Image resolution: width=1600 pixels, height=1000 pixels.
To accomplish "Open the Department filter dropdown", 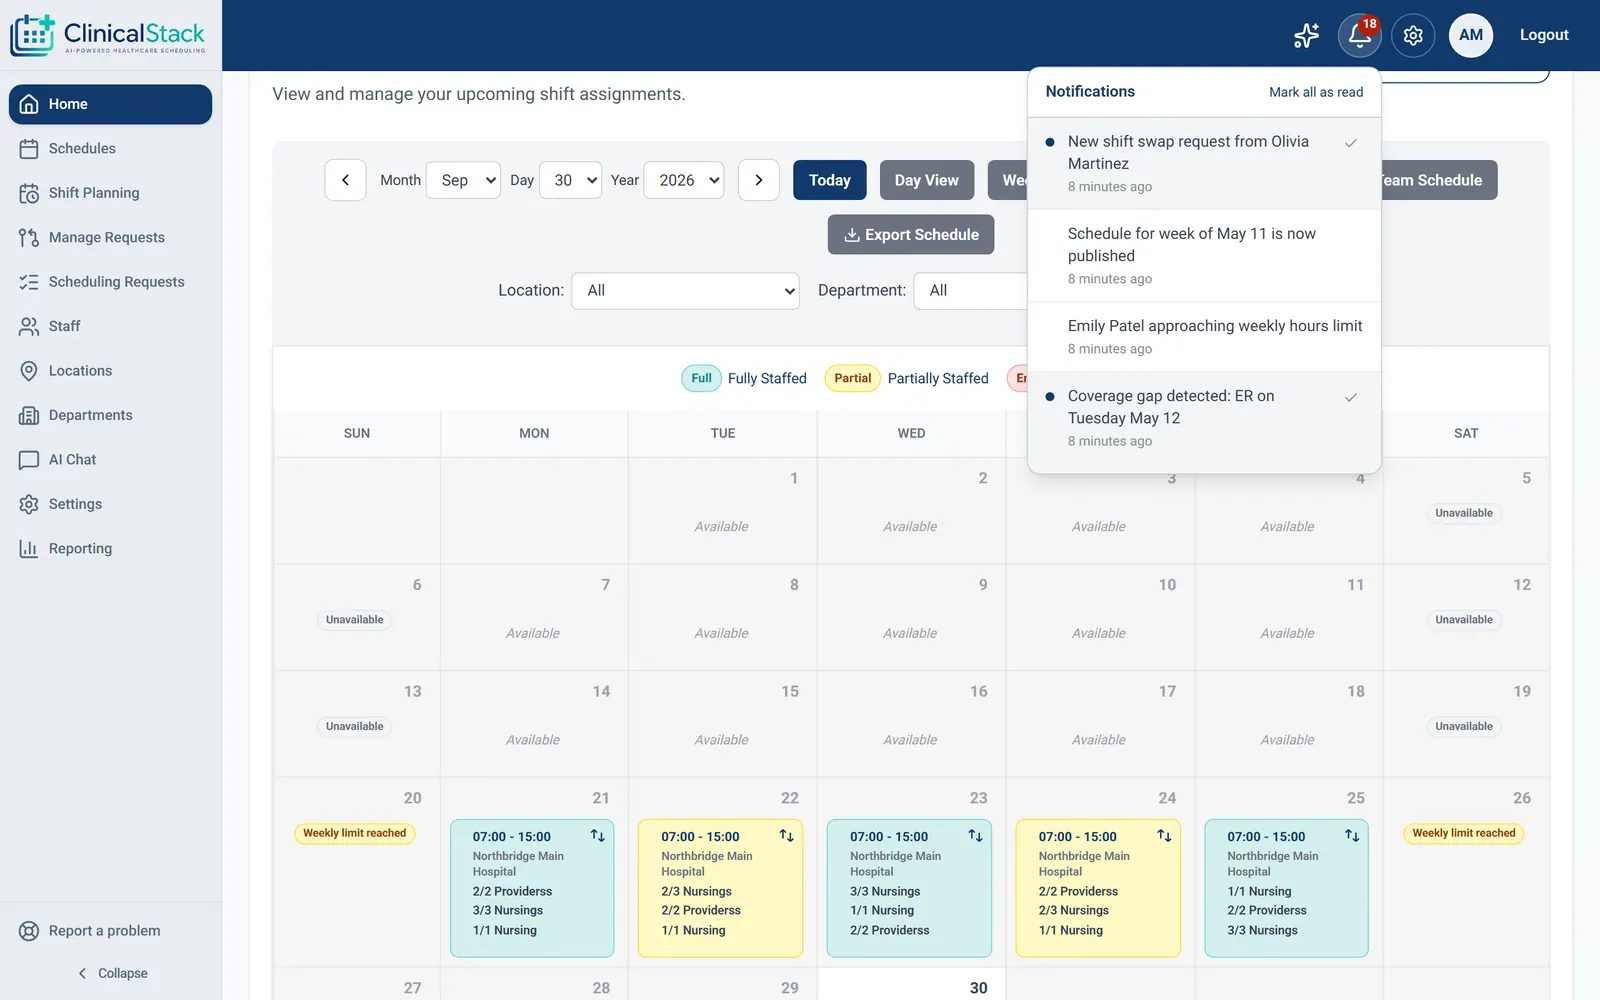I will tap(971, 291).
